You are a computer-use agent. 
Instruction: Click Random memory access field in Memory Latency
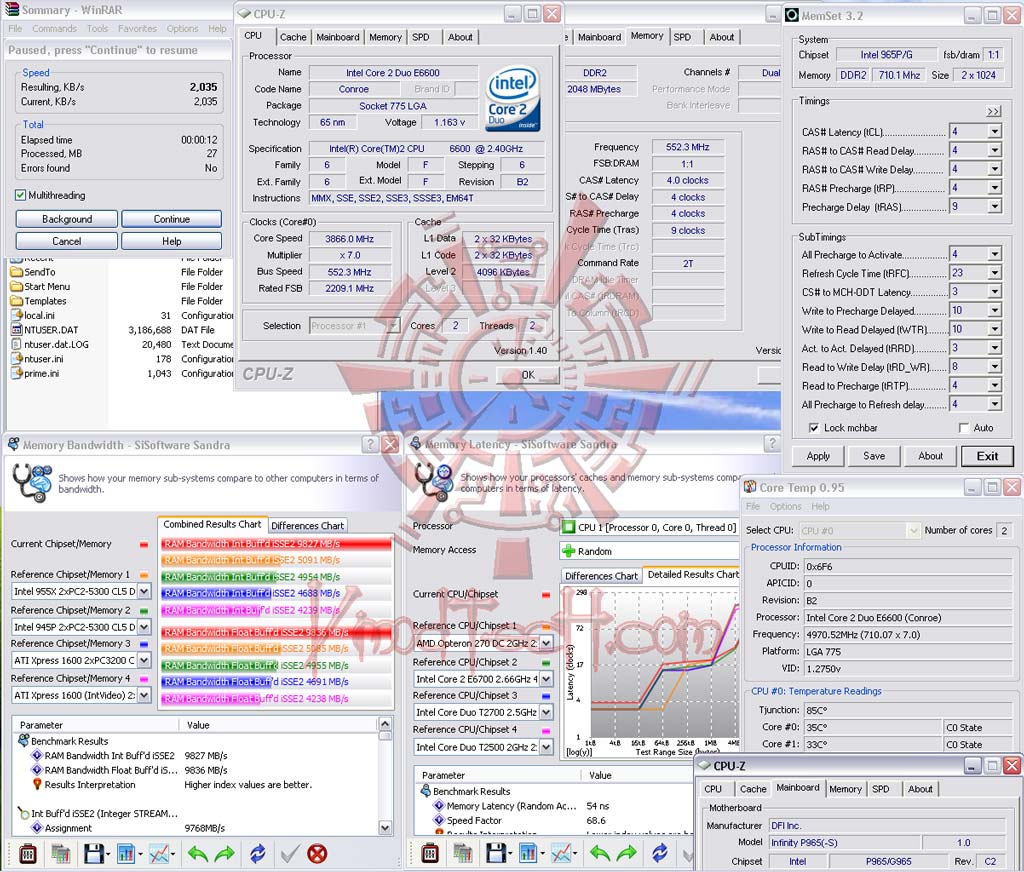(650, 551)
